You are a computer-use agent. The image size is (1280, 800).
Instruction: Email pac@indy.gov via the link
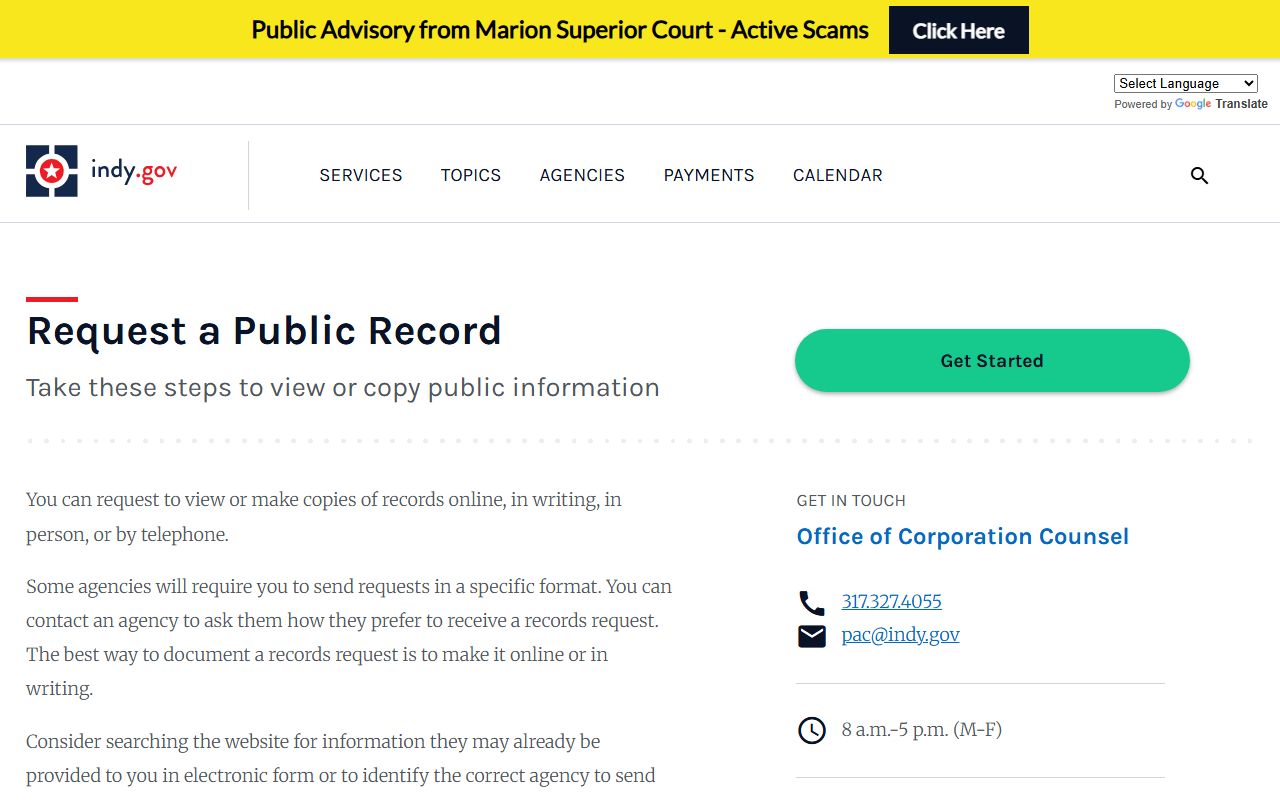pos(901,635)
